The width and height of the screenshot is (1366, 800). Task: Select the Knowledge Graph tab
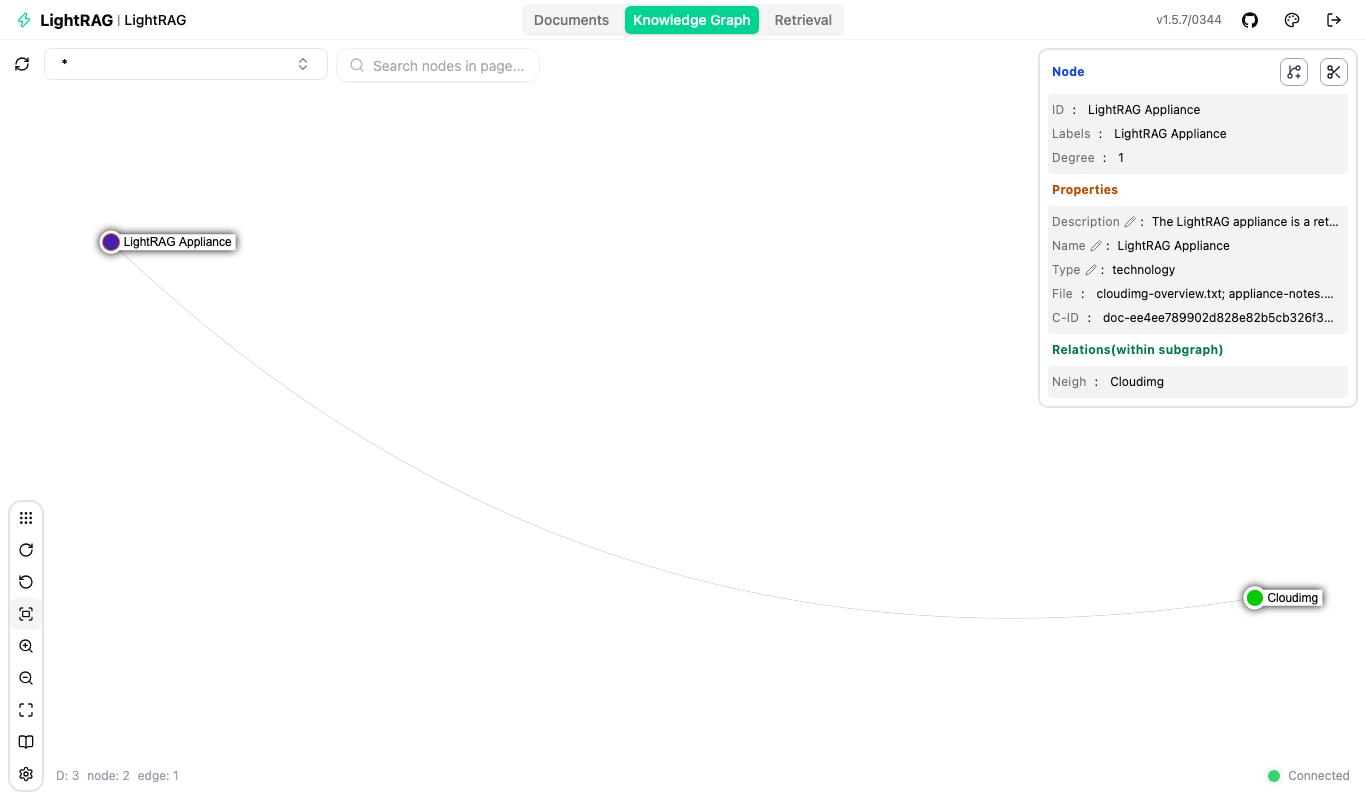coord(692,20)
